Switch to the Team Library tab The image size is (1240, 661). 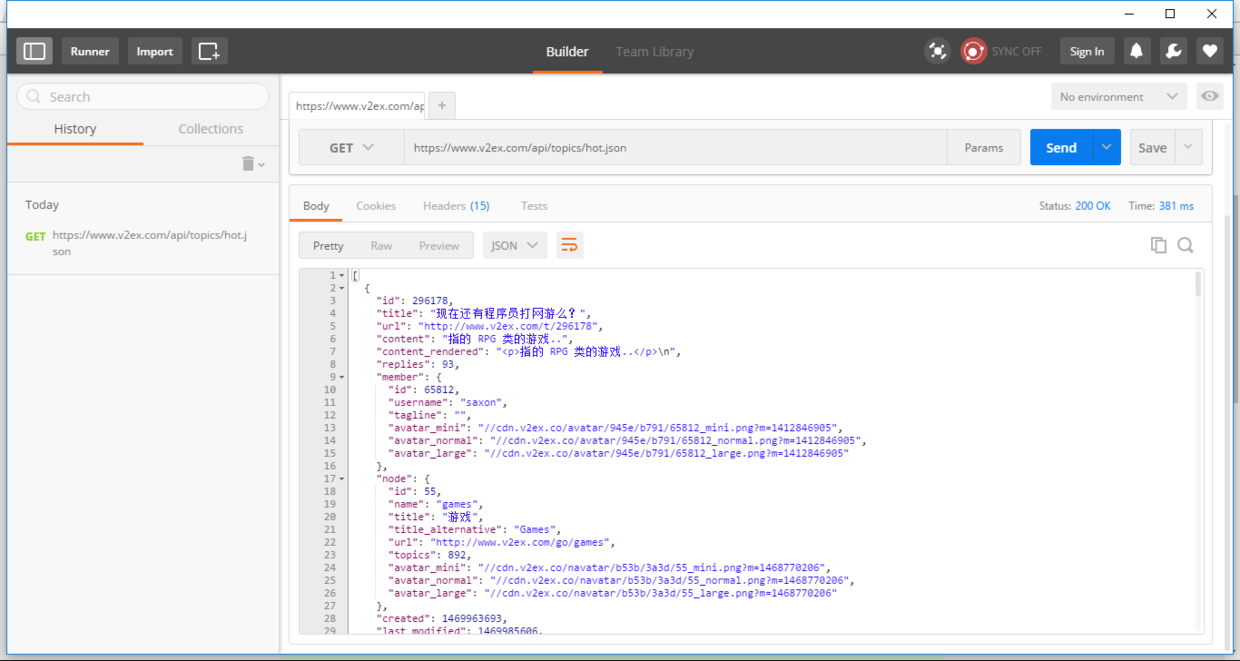pos(654,51)
